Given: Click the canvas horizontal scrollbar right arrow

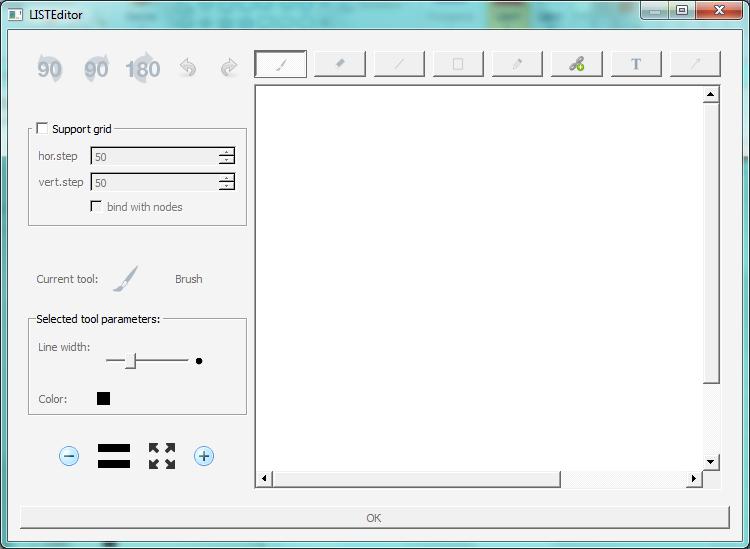Looking at the screenshot, I should (x=693, y=479).
